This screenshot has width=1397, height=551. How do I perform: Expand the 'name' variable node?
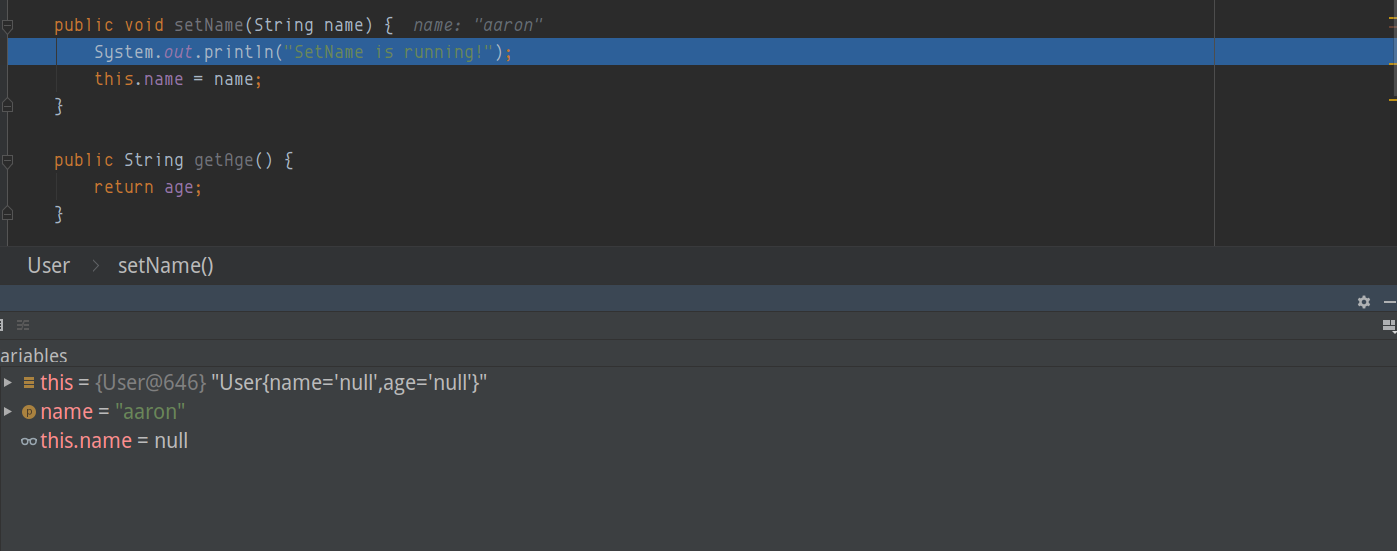(8, 412)
